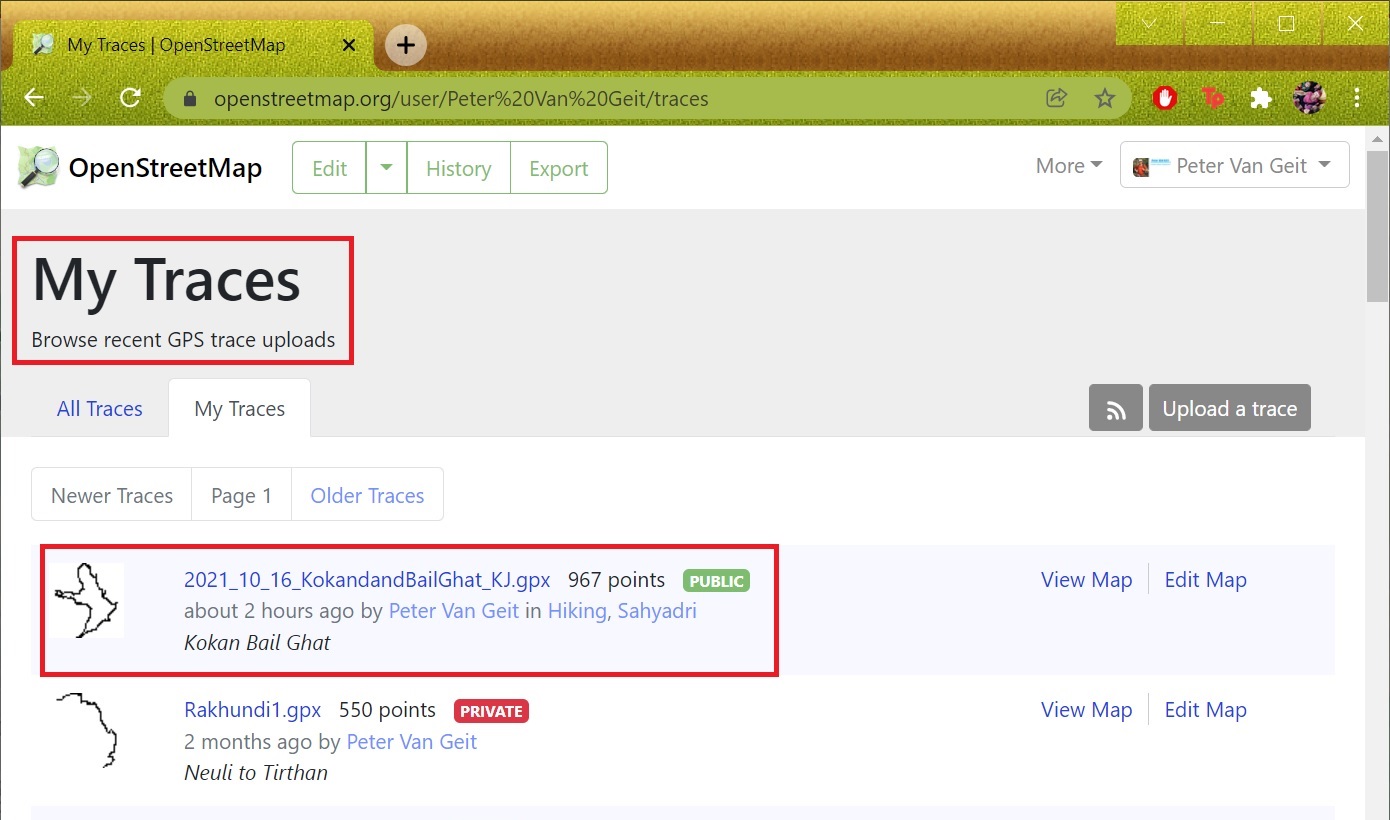Go back with the browser back arrow
The height and width of the screenshot is (820, 1390).
pyautogui.click(x=34, y=98)
